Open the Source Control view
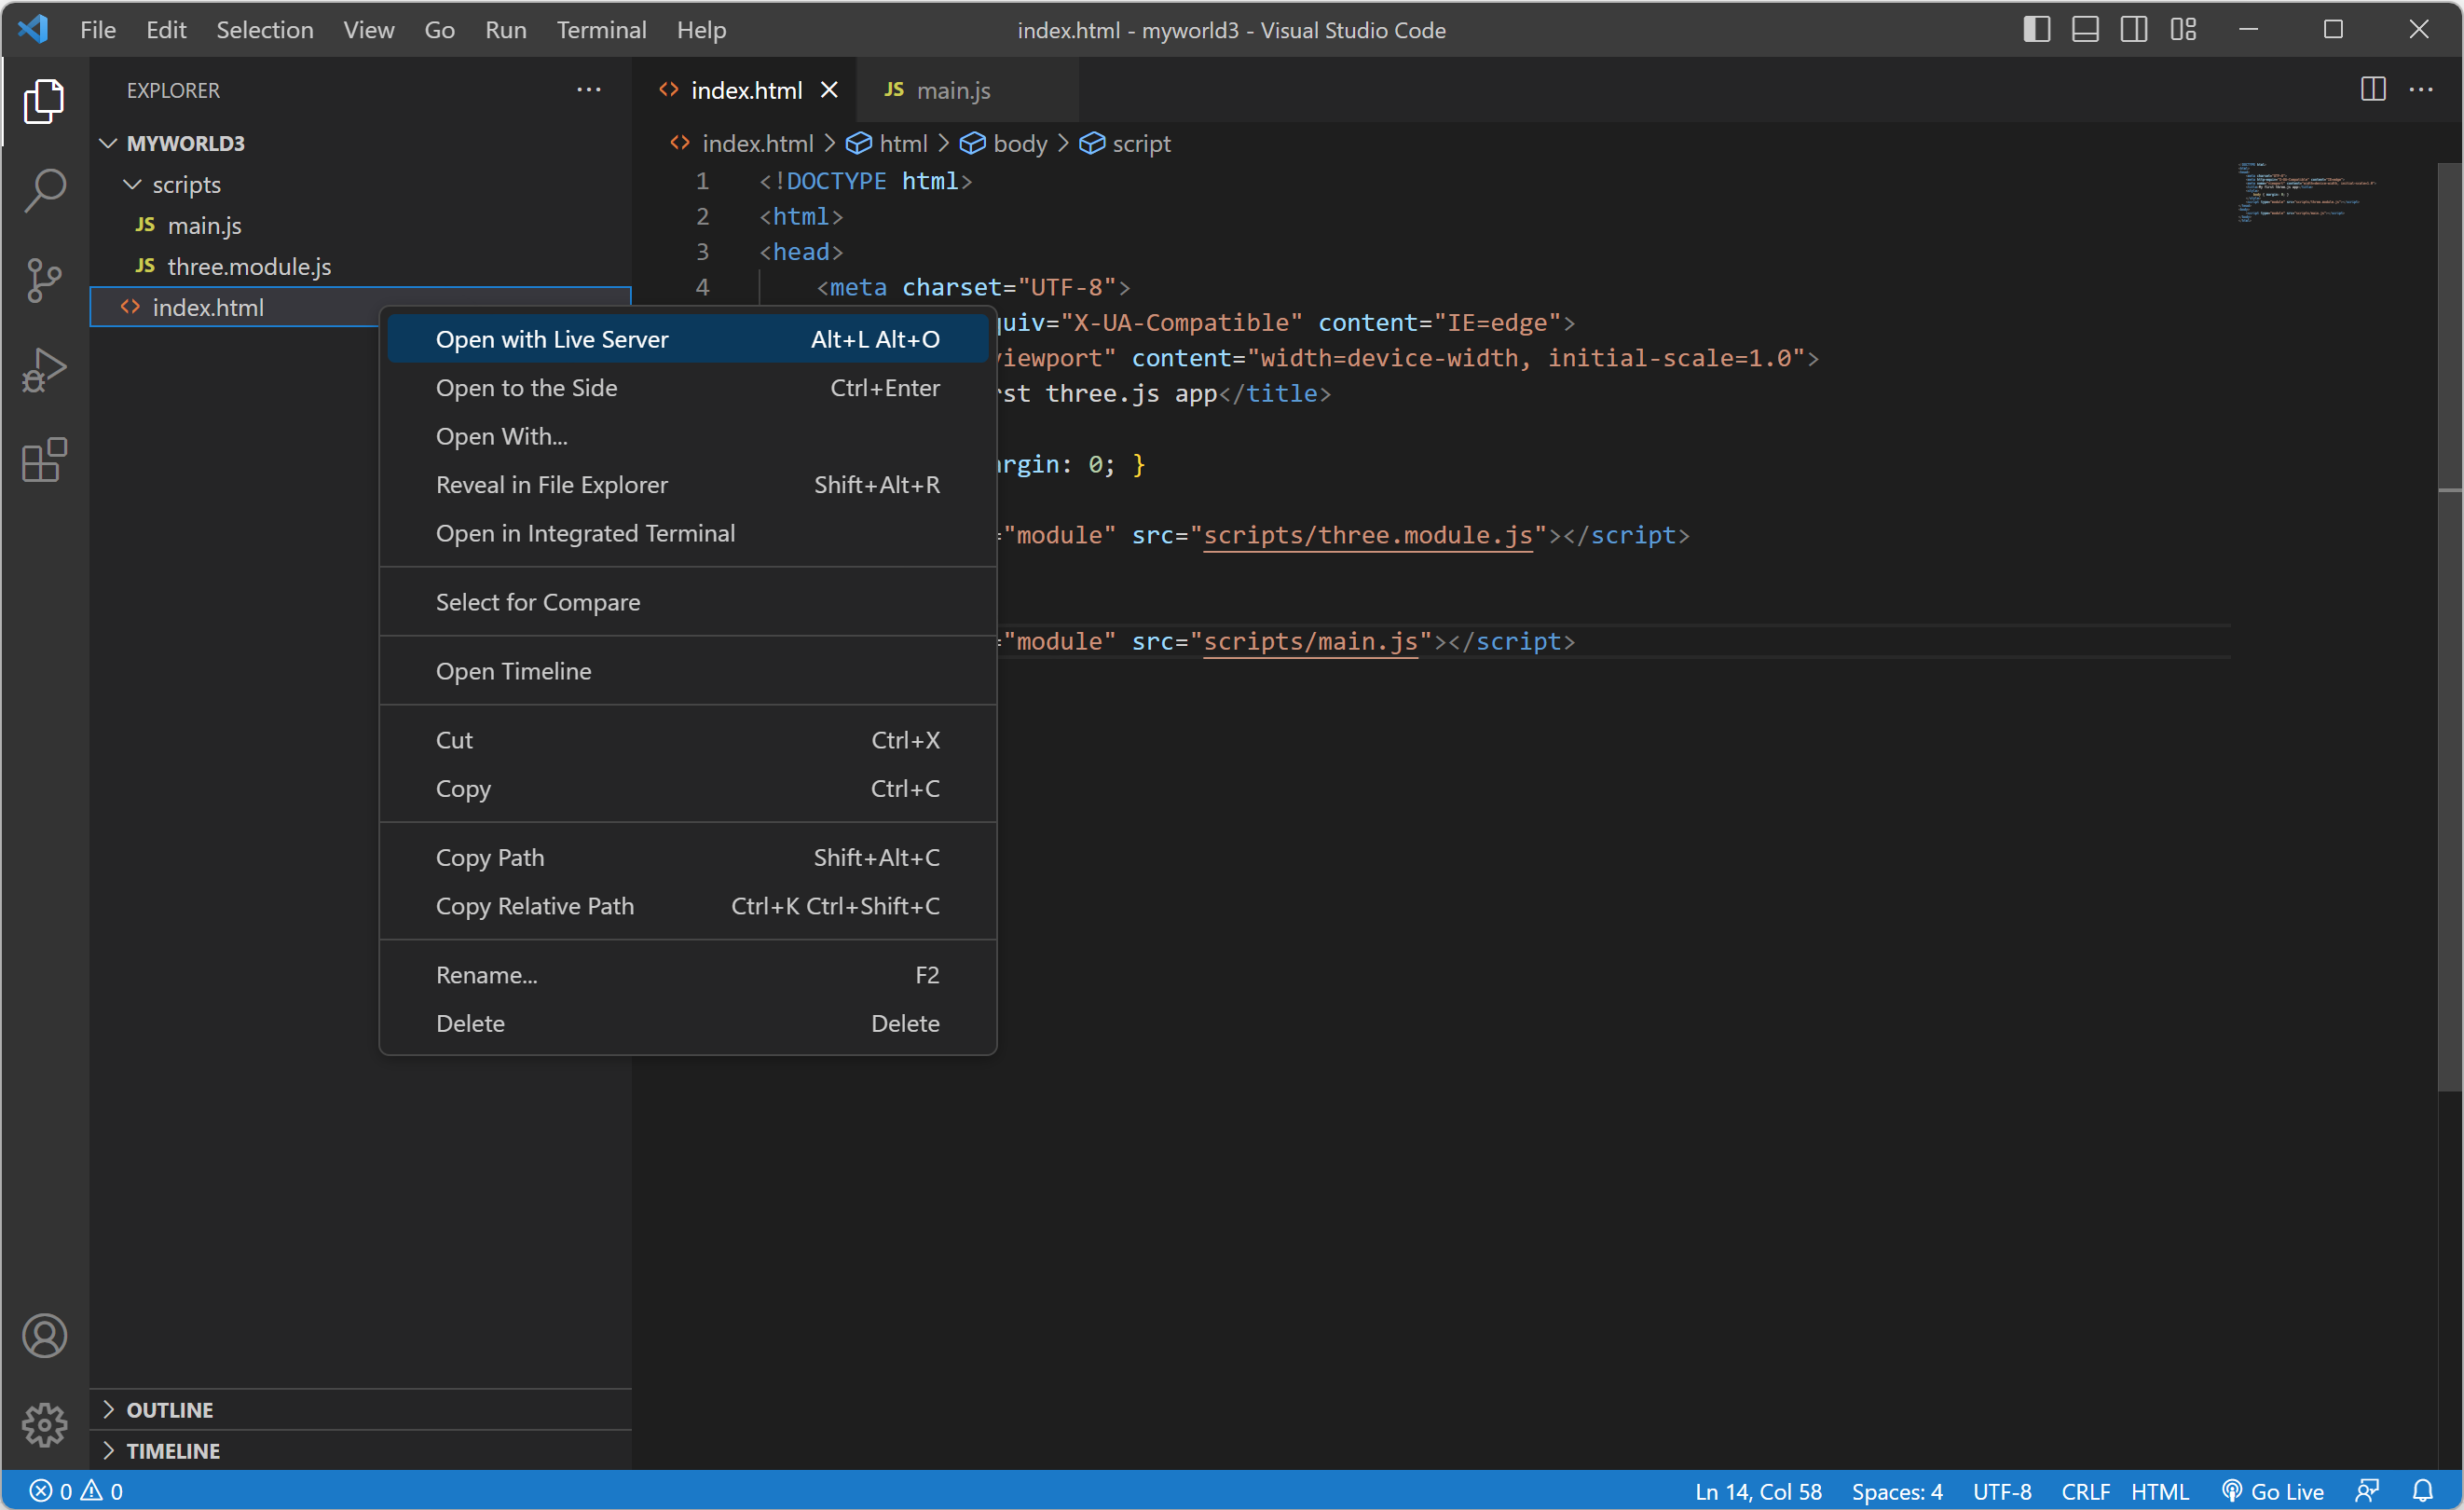The image size is (2464, 1510). tap(44, 279)
